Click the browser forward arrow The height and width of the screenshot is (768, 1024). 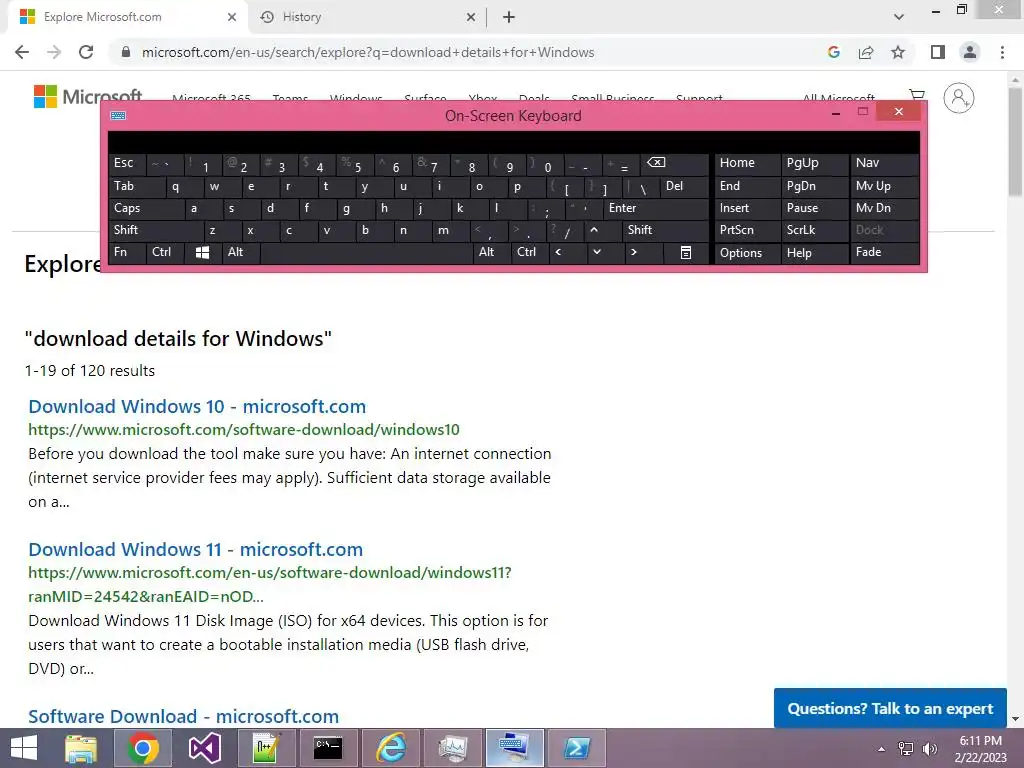(54, 52)
